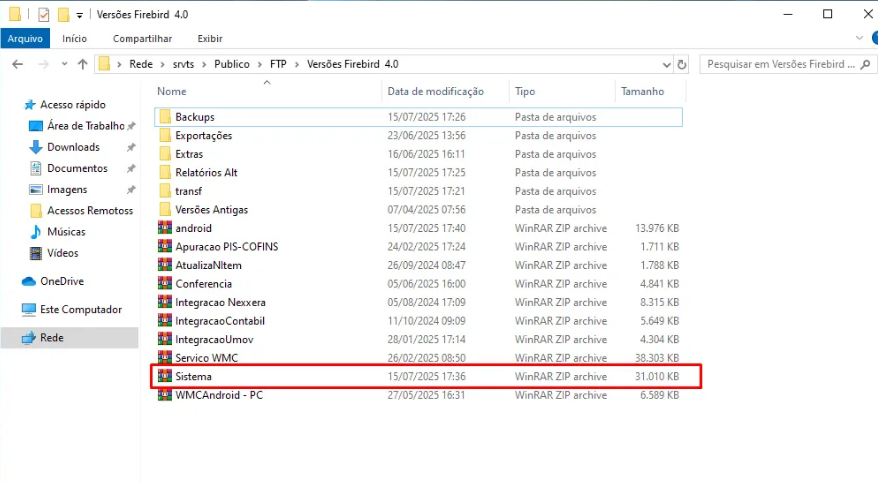The image size is (878, 483).
Task: Navigate to Publico in the breadcrumb path
Action: point(232,64)
